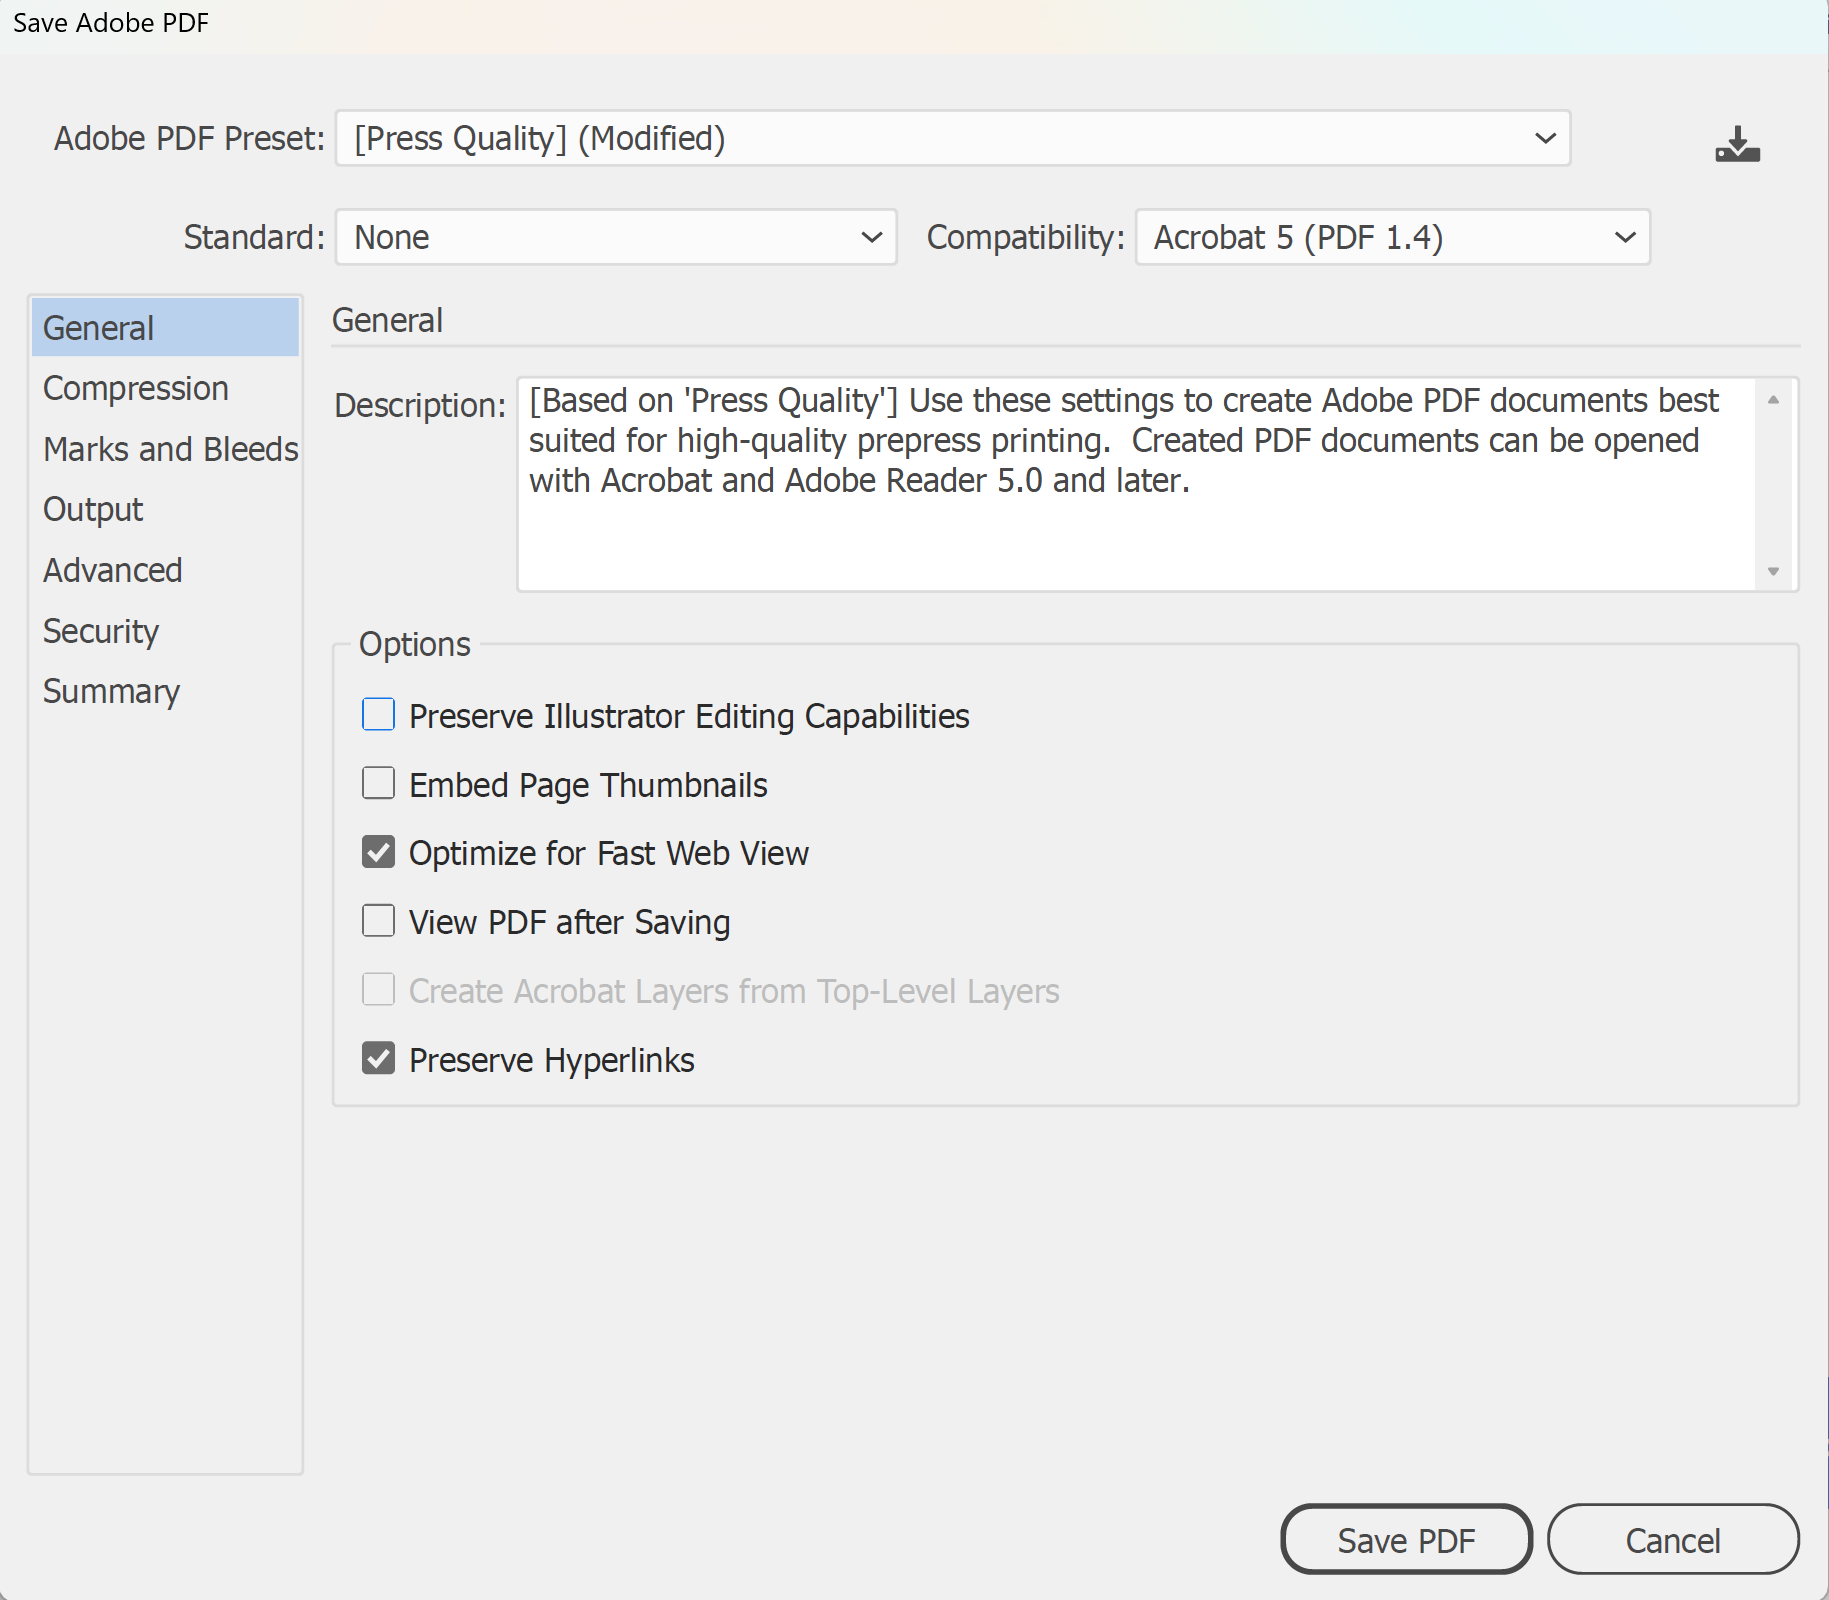This screenshot has width=1829, height=1600.
Task: Select the General category in sidebar
Action: (165, 327)
